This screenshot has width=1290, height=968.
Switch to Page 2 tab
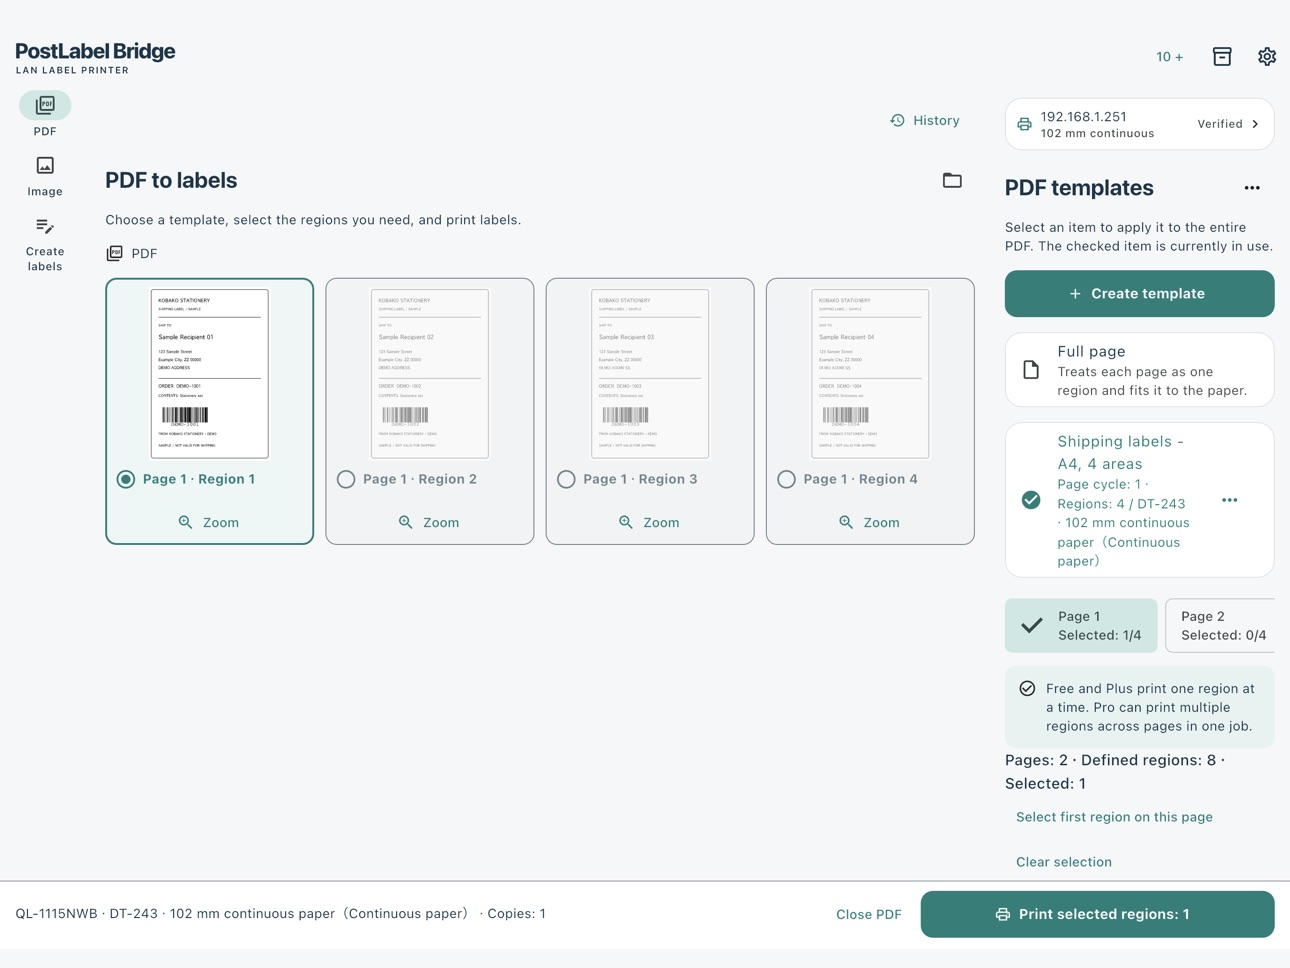coord(1221,626)
